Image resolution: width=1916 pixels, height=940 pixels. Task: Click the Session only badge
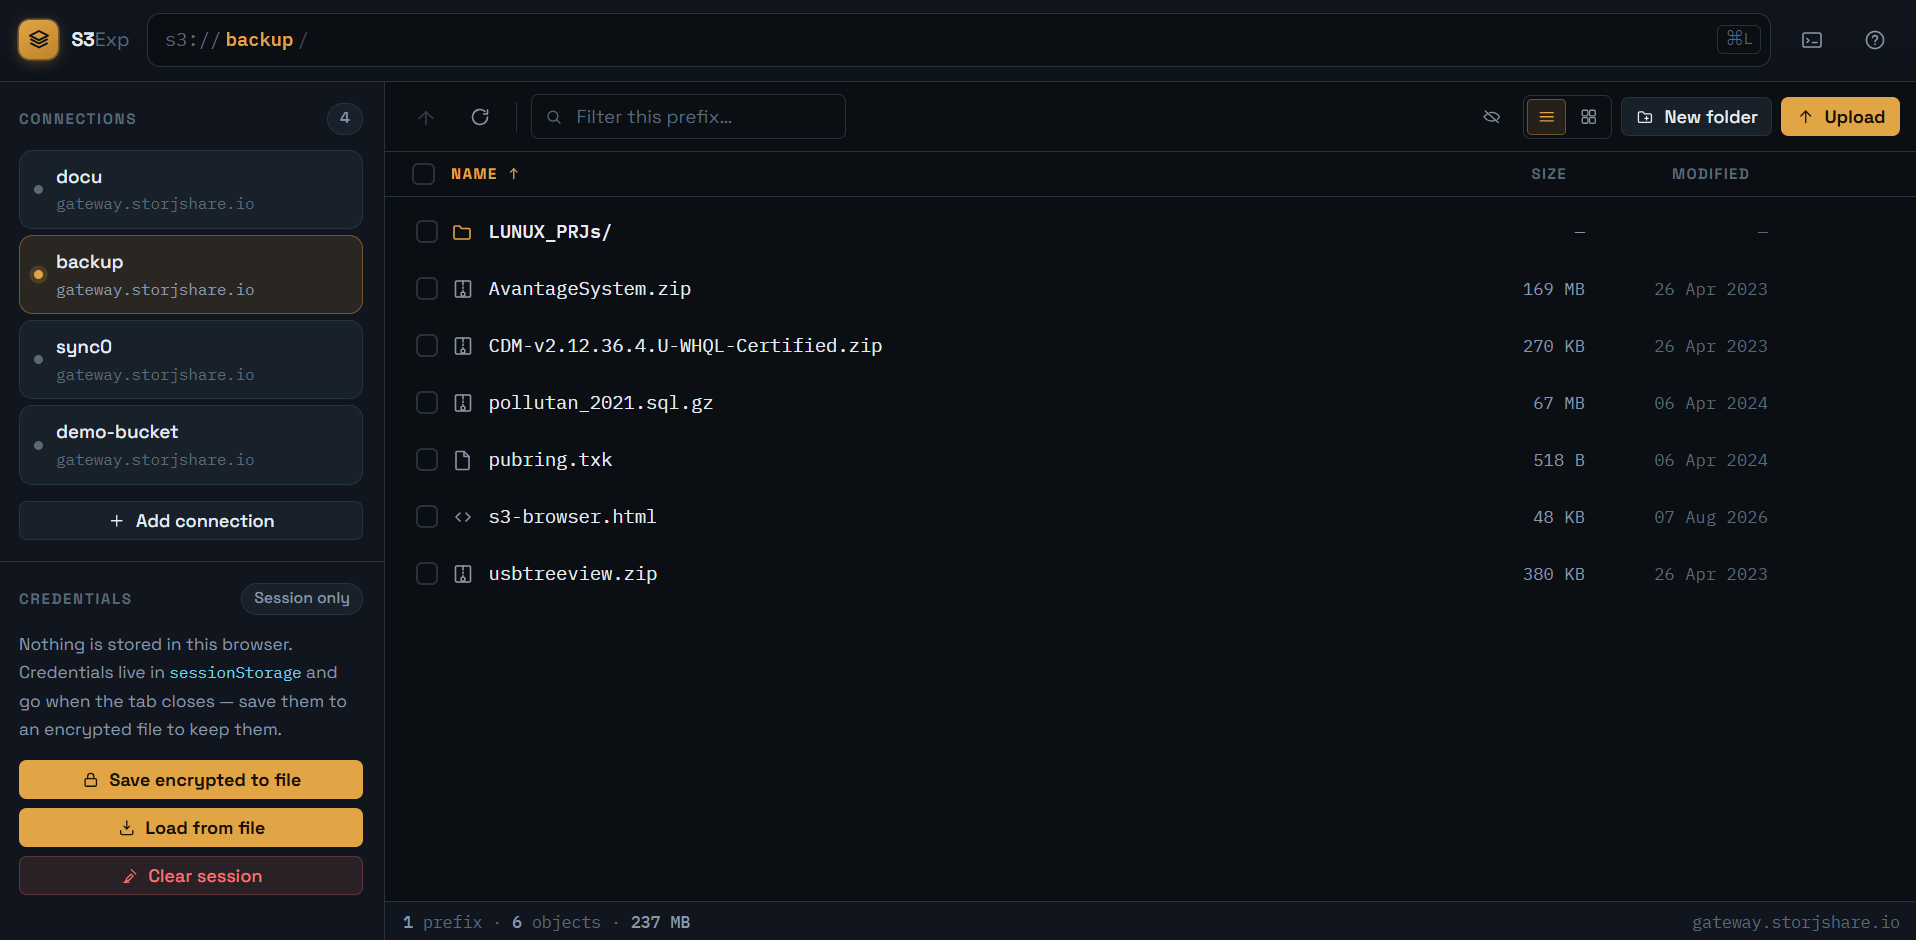(302, 598)
